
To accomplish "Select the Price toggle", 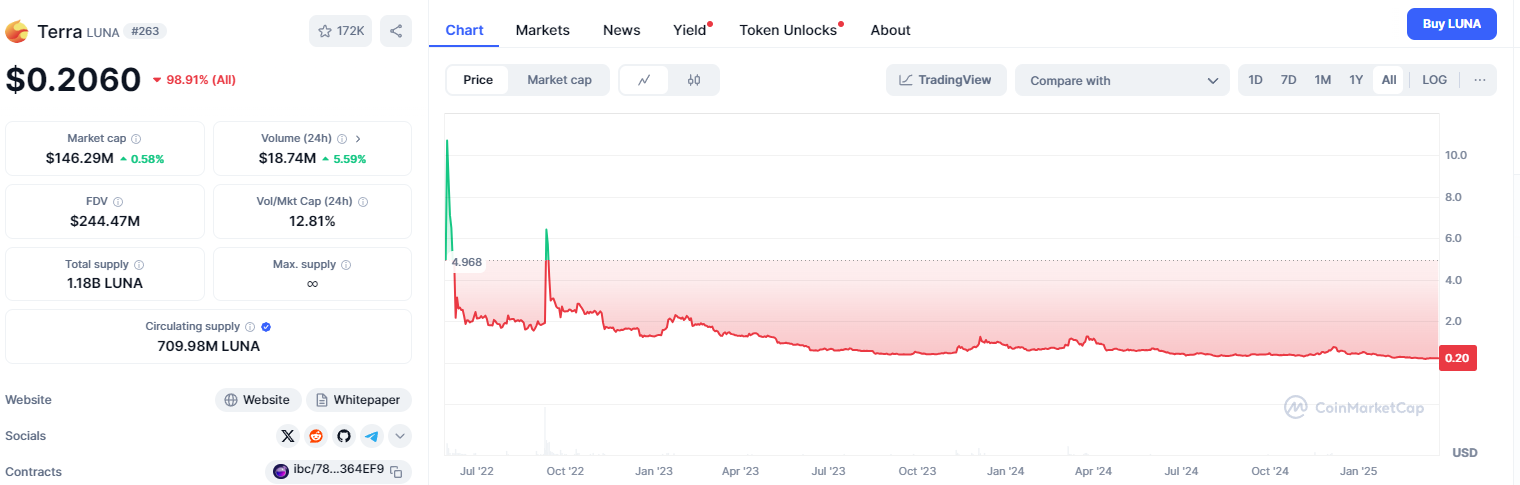I will pyautogui.click(x=478, y=80).
